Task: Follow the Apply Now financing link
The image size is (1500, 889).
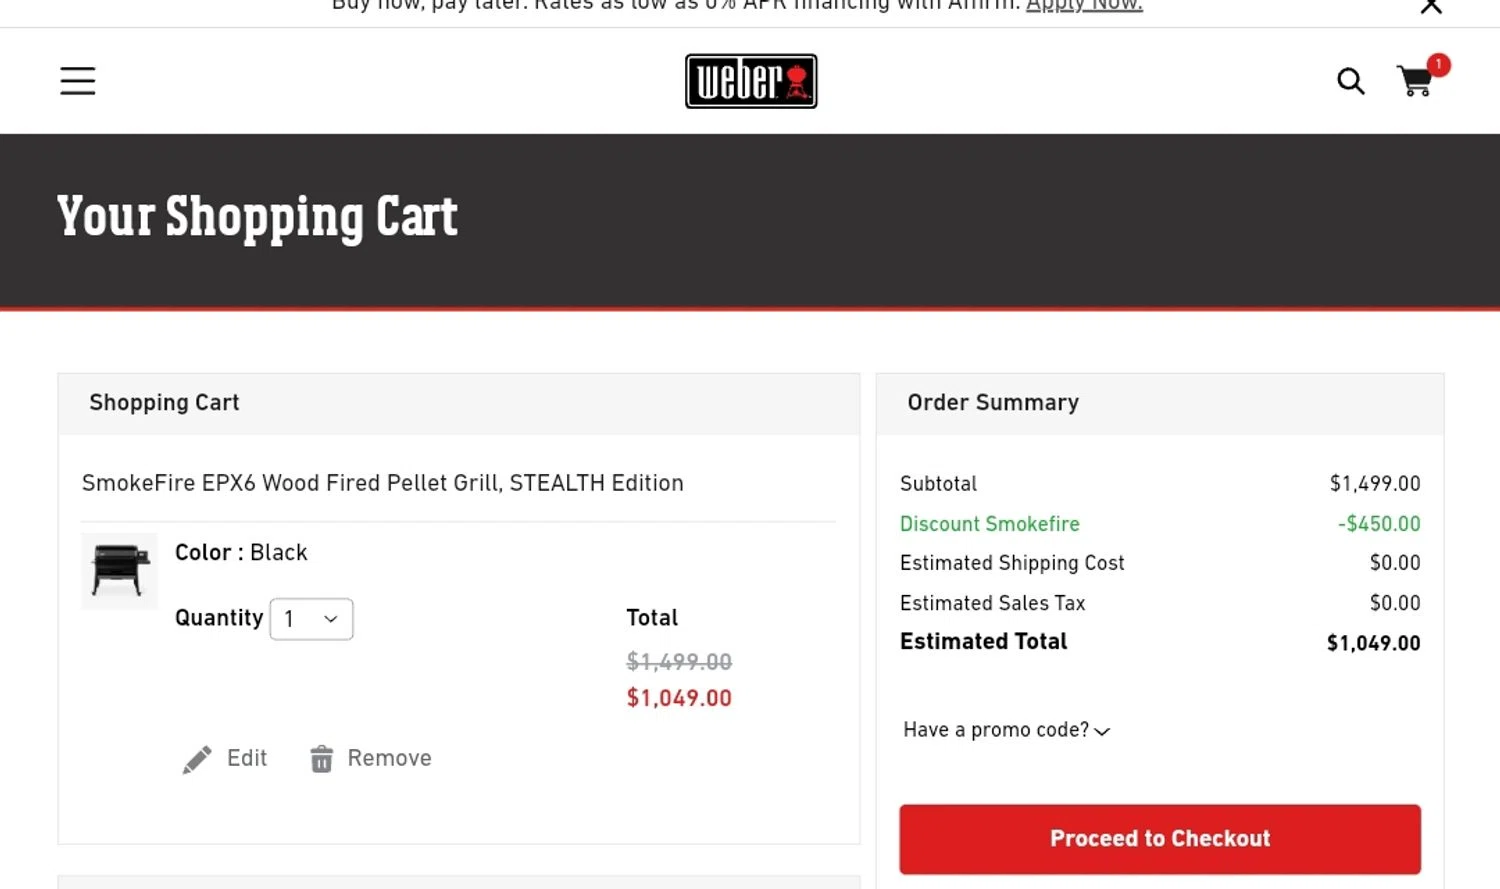Action: click(1084, 6)
